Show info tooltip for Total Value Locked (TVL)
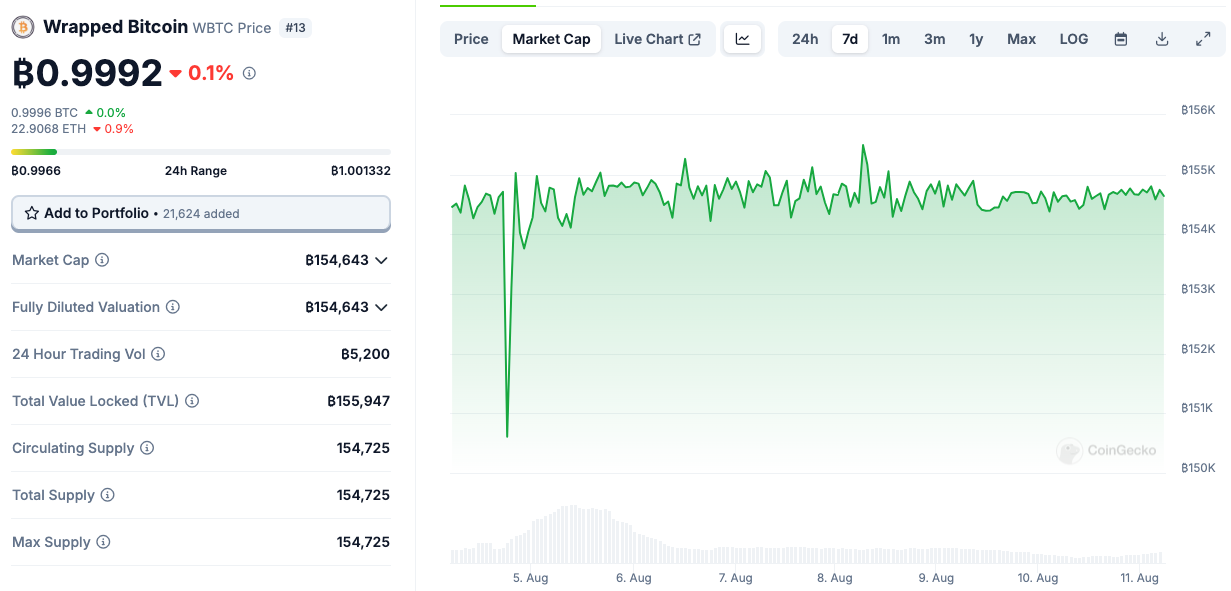 point(192,401)
